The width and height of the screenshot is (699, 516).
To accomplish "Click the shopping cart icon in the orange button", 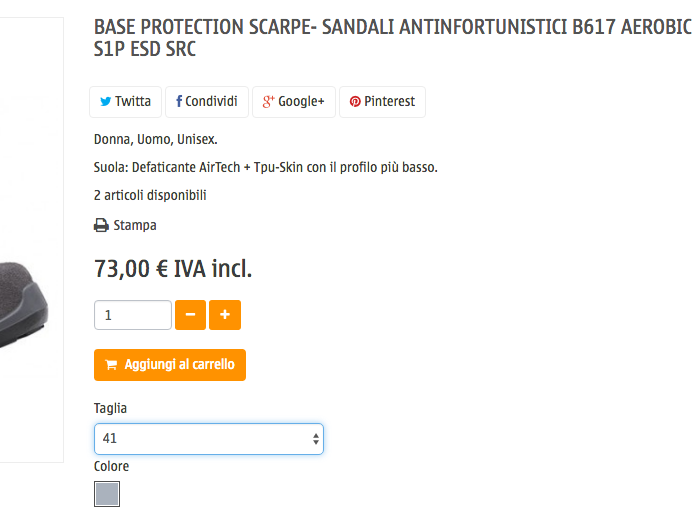I will pos(111,365).
